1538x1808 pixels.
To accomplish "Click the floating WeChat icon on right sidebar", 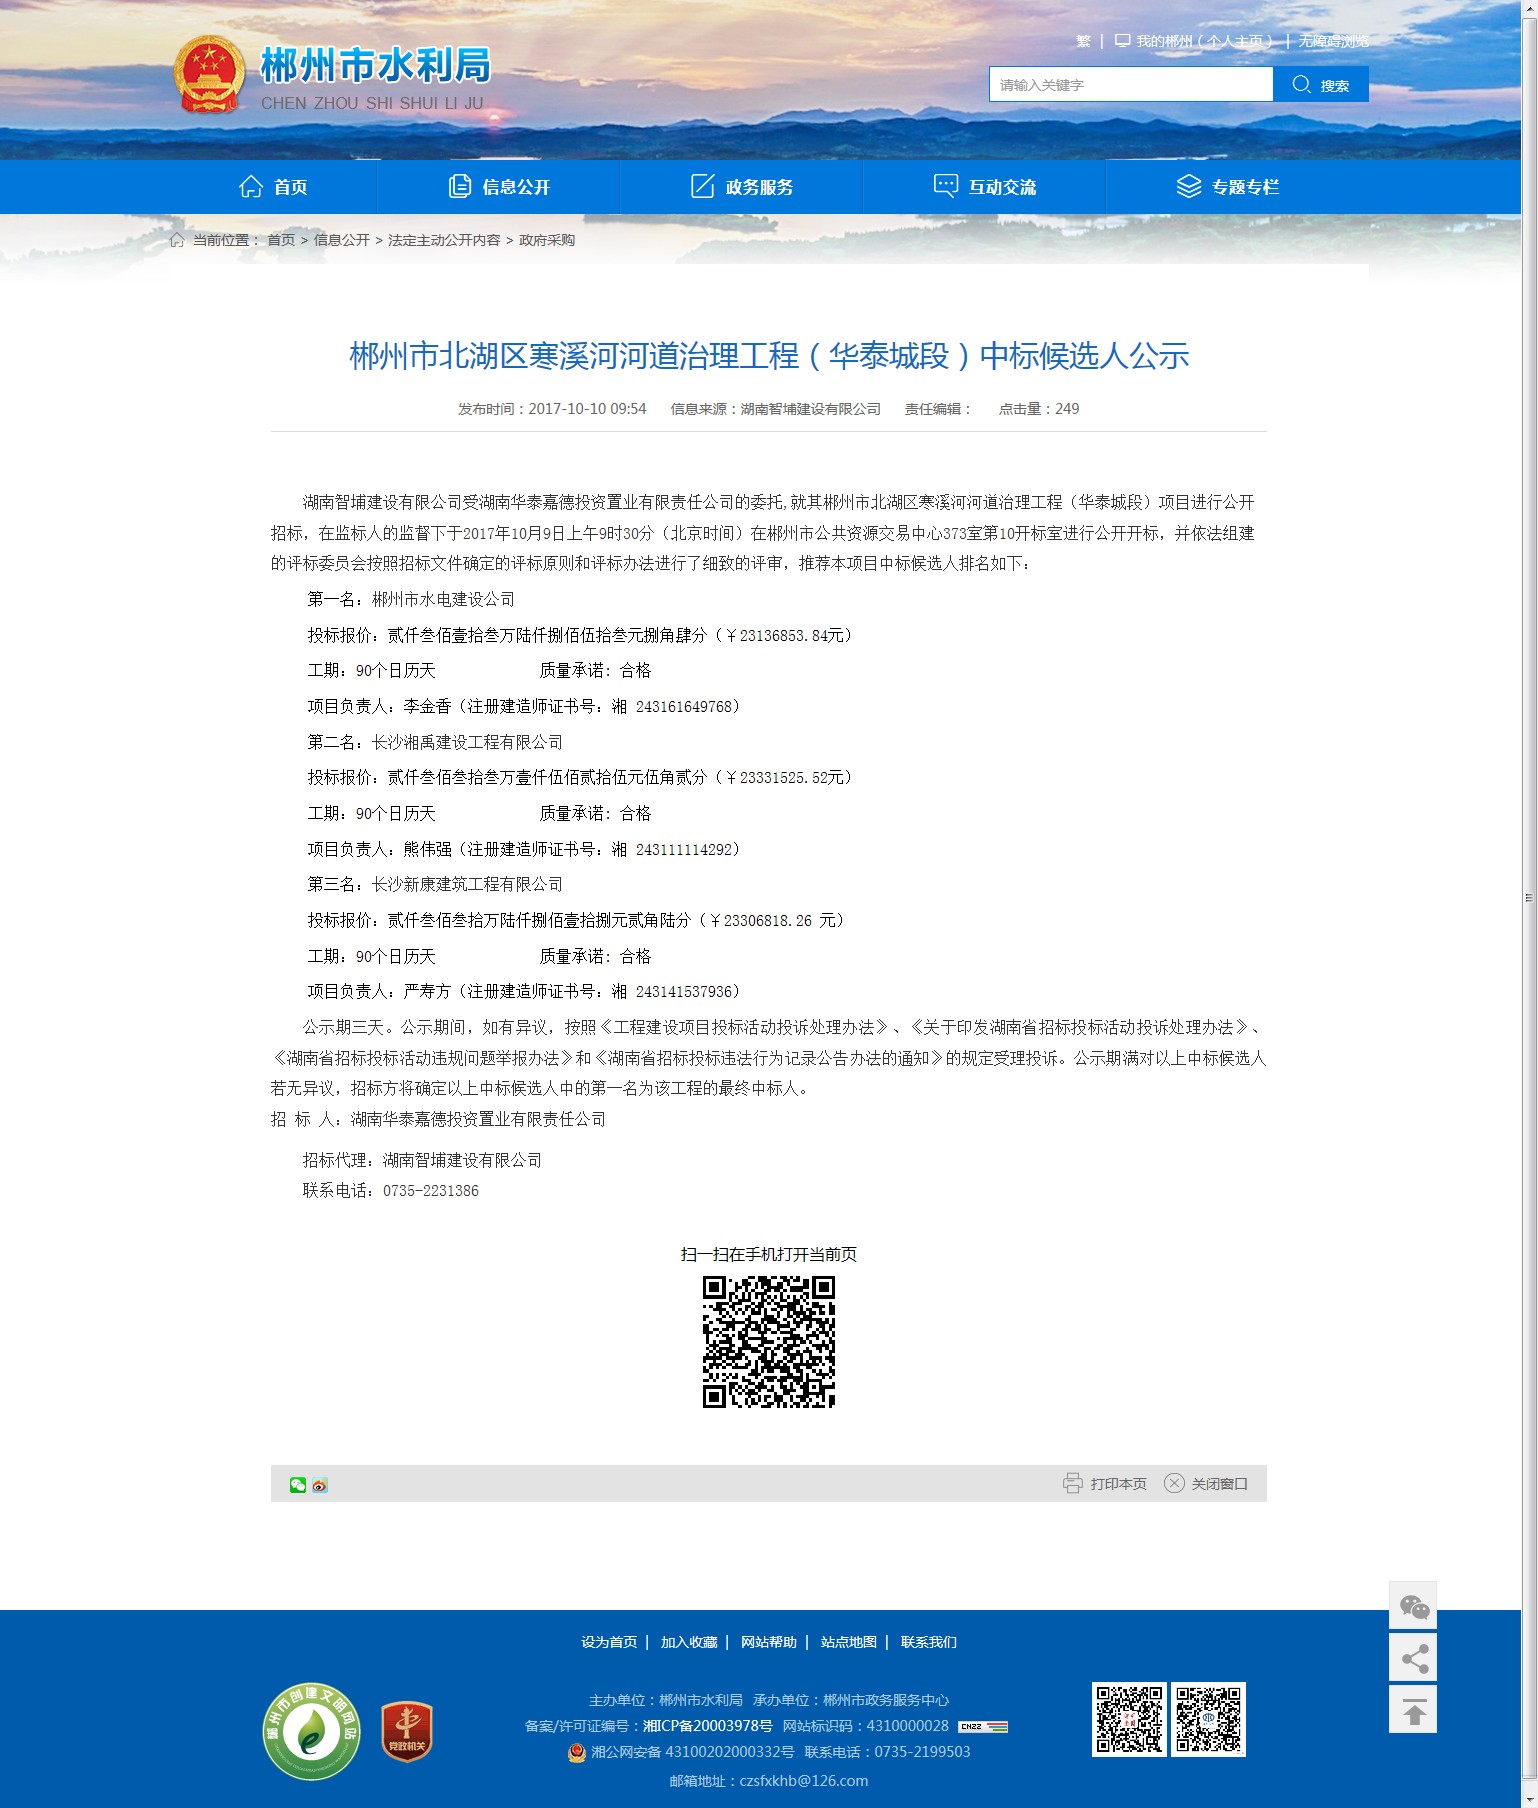I will (x=1413, y=1607).
